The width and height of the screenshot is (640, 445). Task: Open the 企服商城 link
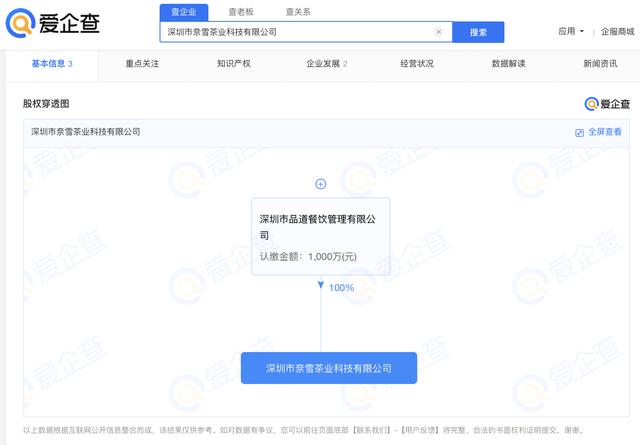(618, 31)
